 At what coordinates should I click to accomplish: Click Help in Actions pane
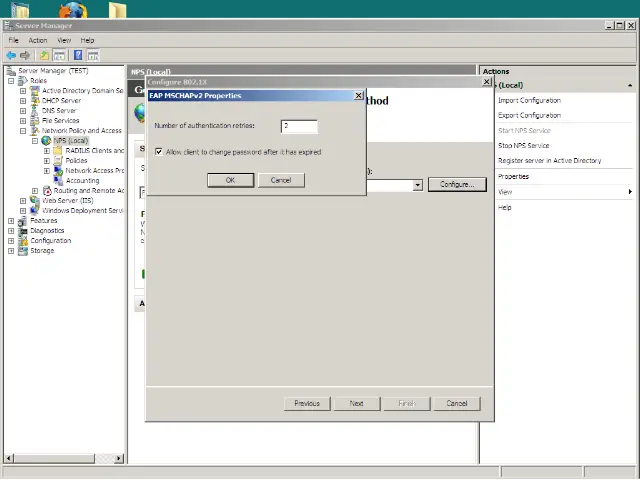tap(505, 207)
